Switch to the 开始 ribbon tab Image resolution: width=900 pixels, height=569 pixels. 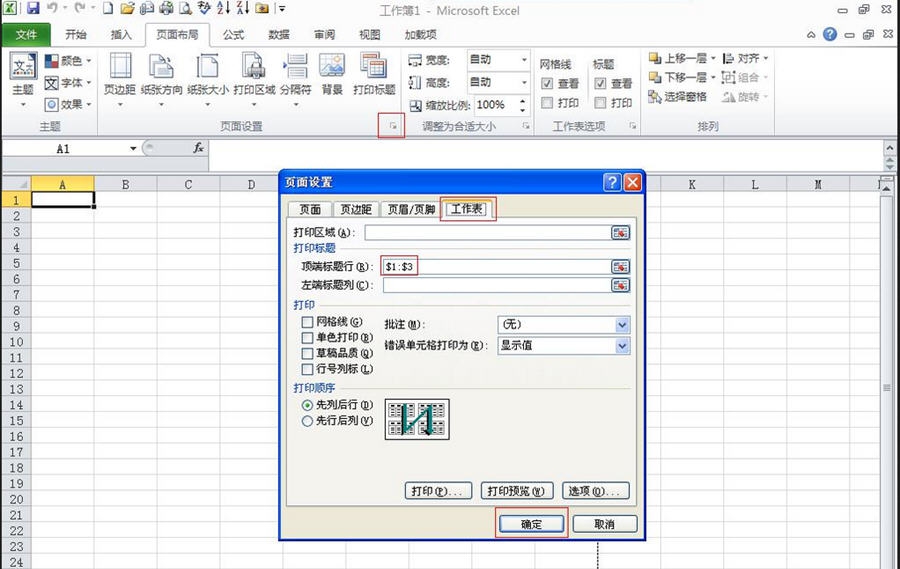pos(75,34)
